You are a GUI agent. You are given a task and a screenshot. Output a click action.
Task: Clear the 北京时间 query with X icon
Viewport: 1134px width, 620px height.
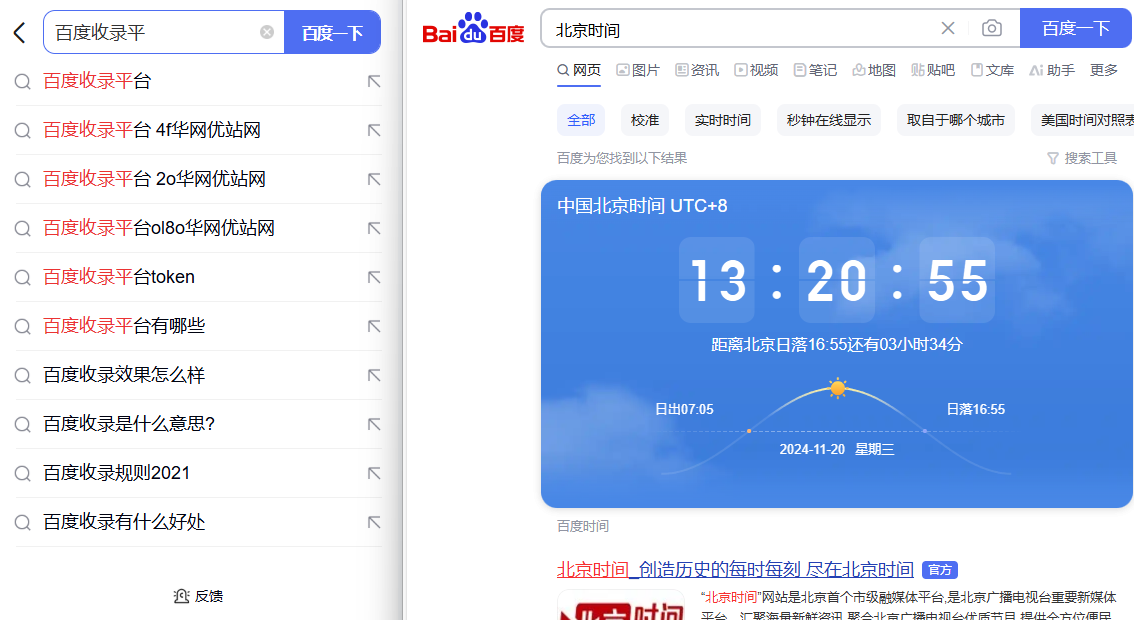947,28
